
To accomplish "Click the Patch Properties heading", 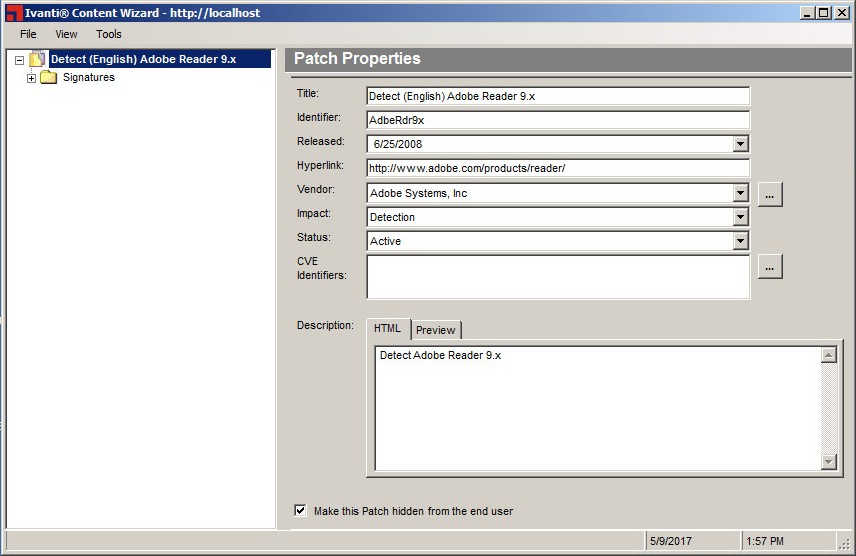I will pos(357,58).
